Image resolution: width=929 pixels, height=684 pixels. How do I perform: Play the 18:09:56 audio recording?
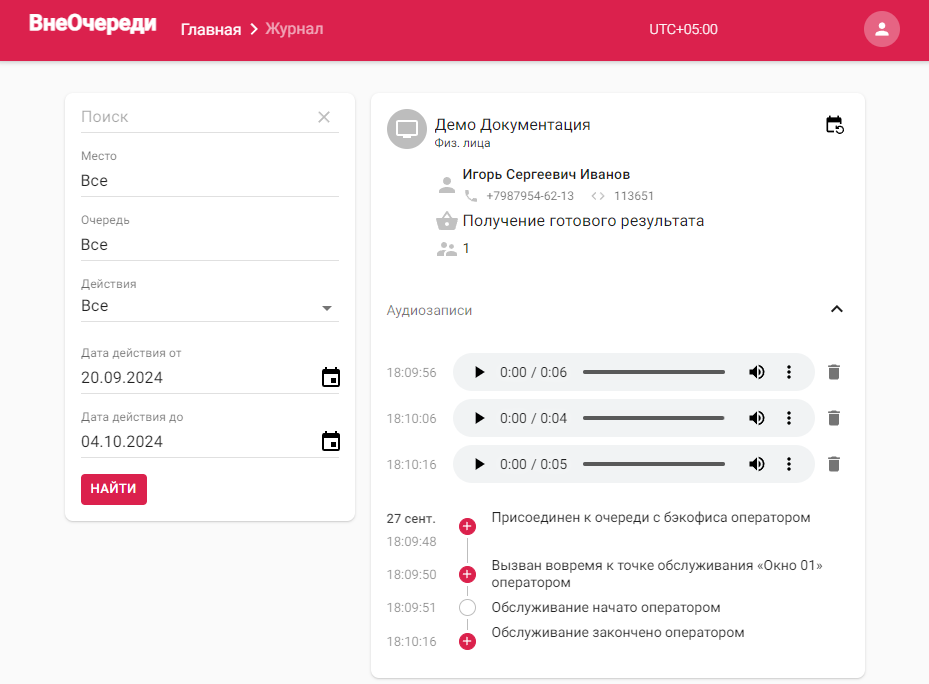479,372
